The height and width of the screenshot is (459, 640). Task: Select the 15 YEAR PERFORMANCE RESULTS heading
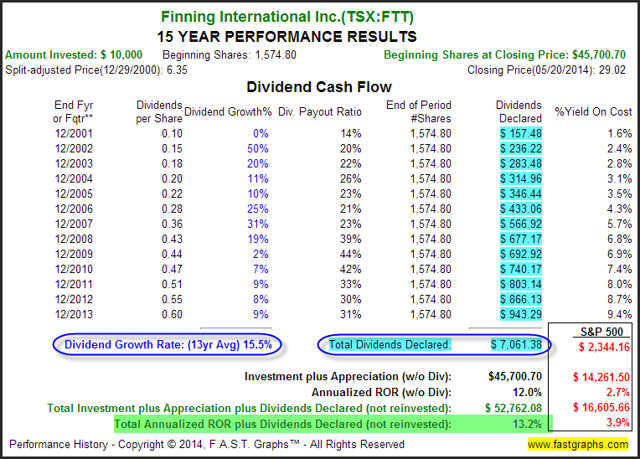coord(287,37)
